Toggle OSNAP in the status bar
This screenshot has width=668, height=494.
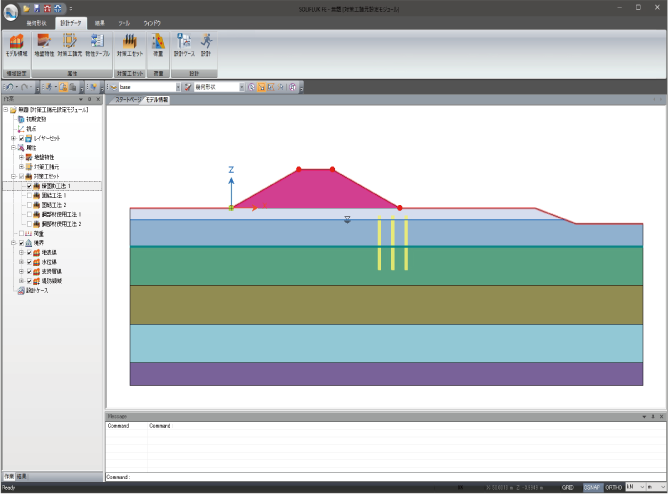point(592,487)
